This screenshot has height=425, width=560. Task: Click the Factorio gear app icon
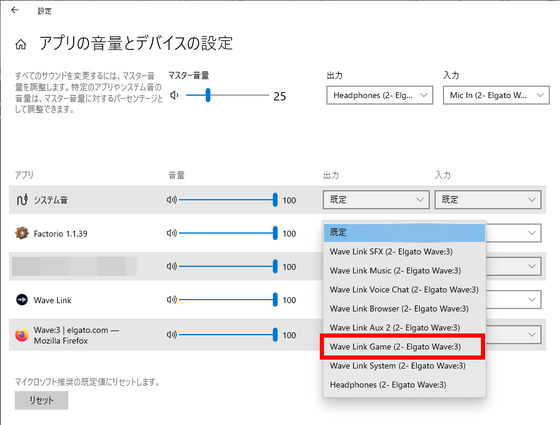pyautogui.click(x=22, y=233)
